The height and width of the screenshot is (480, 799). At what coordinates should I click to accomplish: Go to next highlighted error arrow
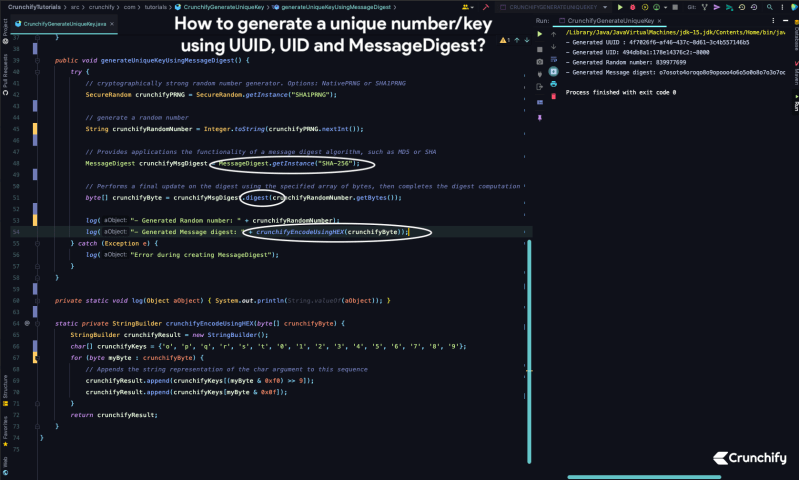527,40
